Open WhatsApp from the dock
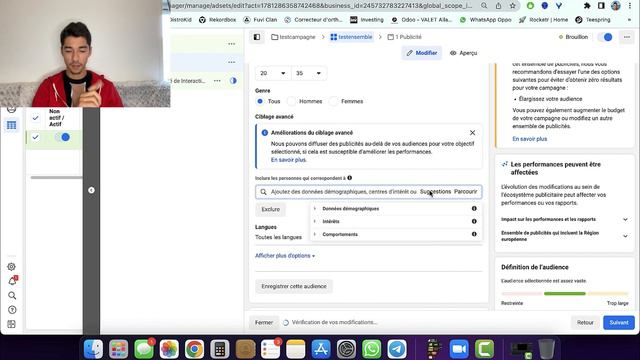The height and width of the screenshot is (360, 640). (371, 349)
